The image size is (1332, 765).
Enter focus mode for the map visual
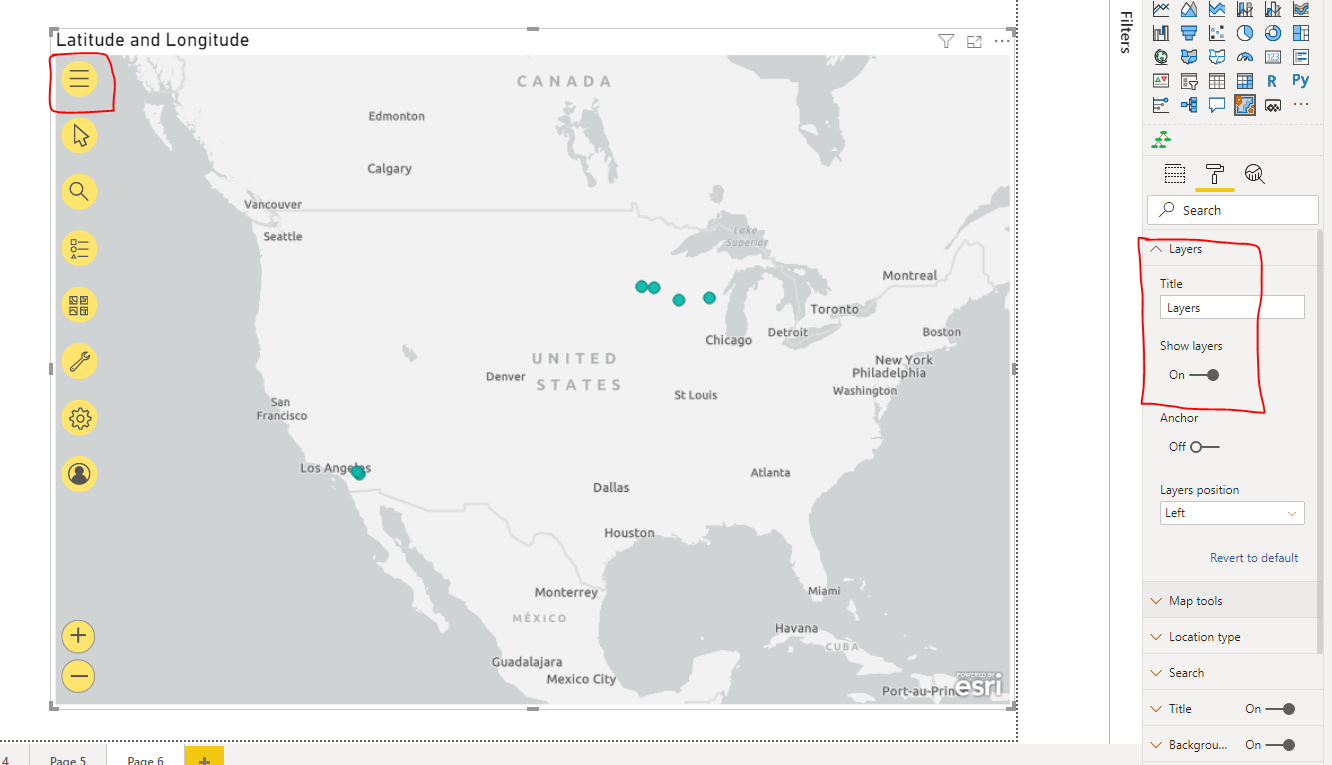pyautogui.click(x=974, y=41)
